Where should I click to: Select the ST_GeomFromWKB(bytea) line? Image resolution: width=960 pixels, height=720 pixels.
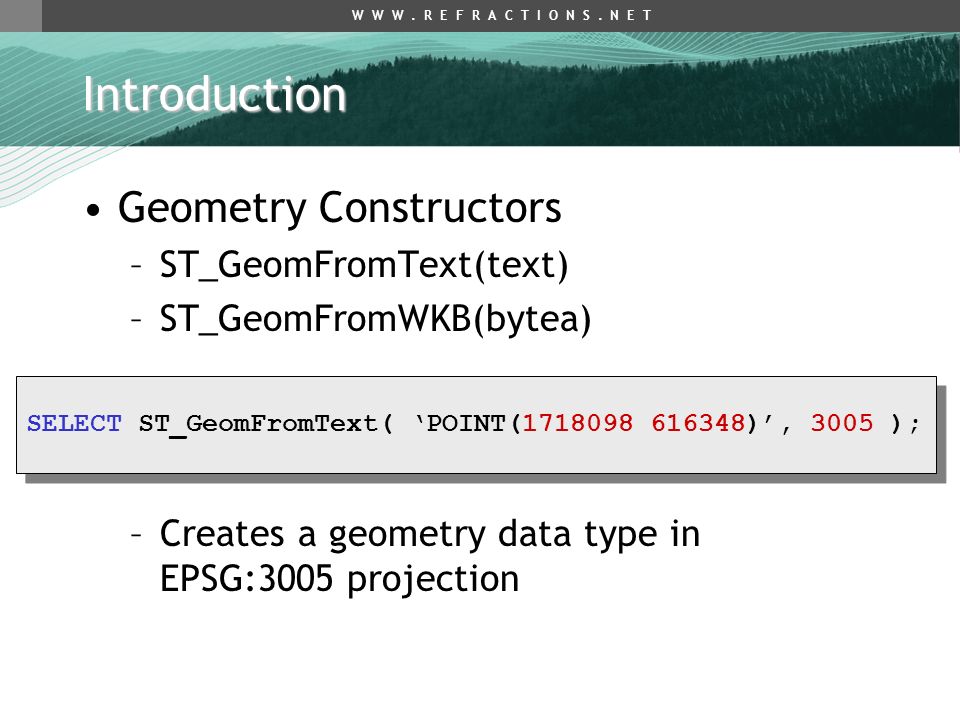[x=375, y=320]
